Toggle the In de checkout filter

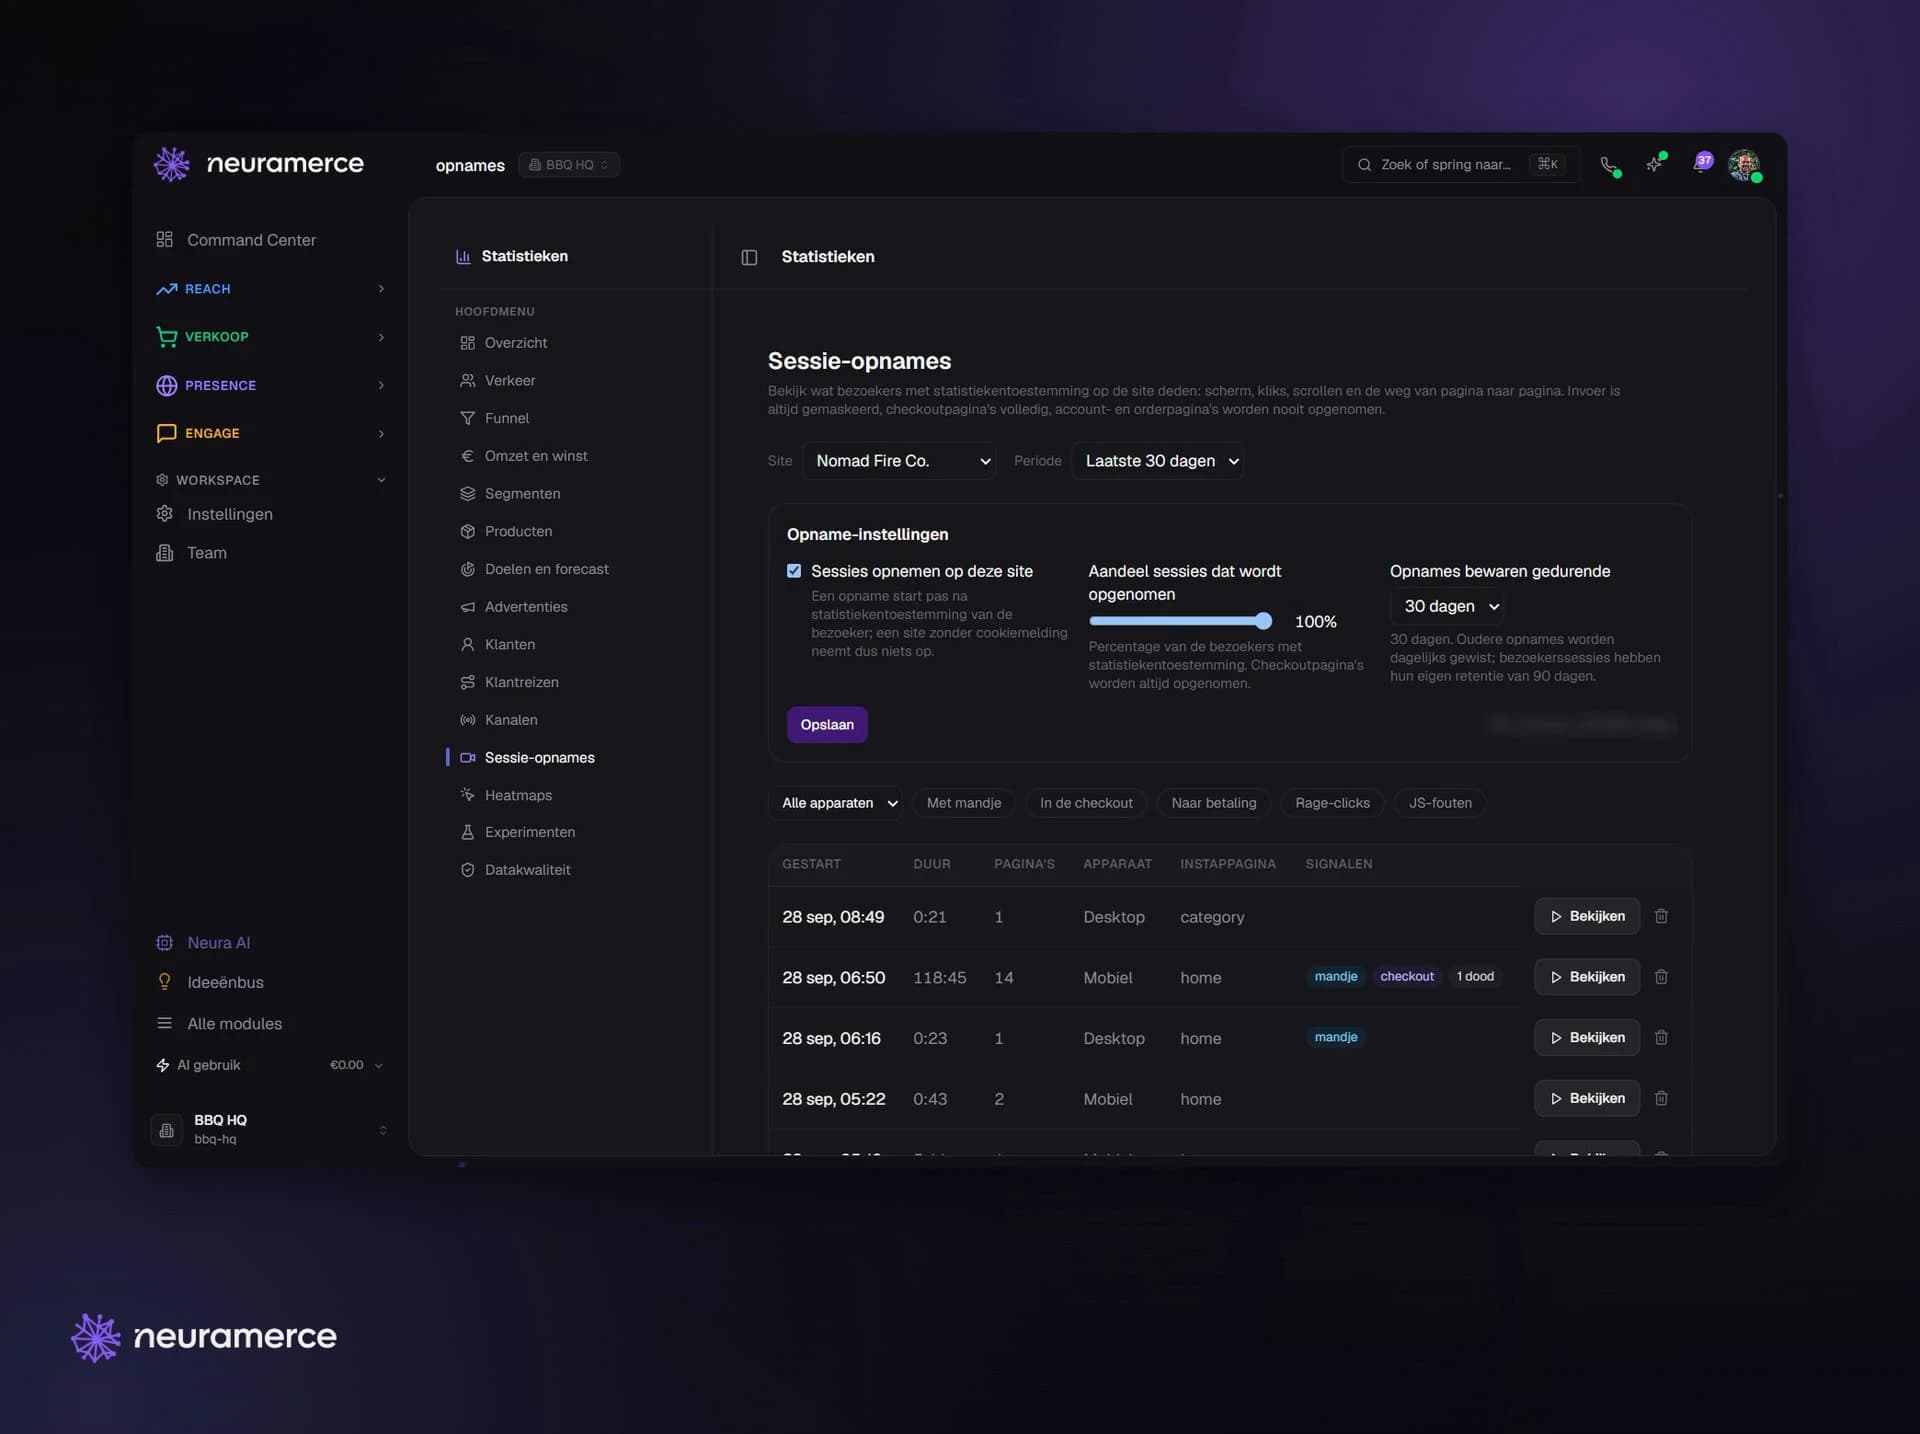click(1086, 803)
